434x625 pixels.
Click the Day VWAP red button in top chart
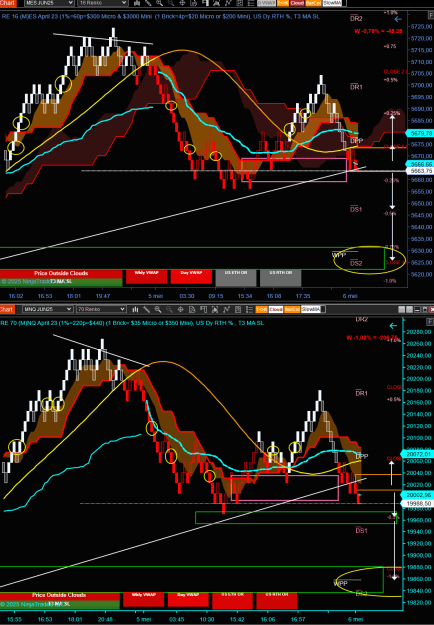191,277
